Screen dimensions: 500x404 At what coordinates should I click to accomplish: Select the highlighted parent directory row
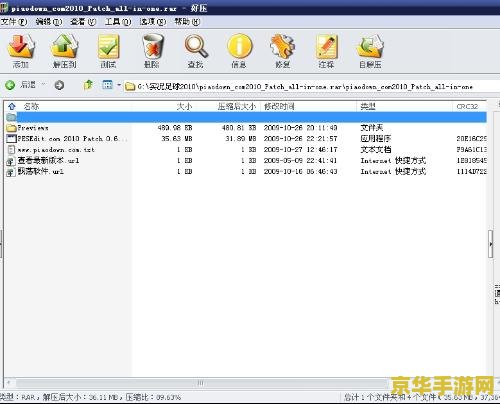(246, 117)
